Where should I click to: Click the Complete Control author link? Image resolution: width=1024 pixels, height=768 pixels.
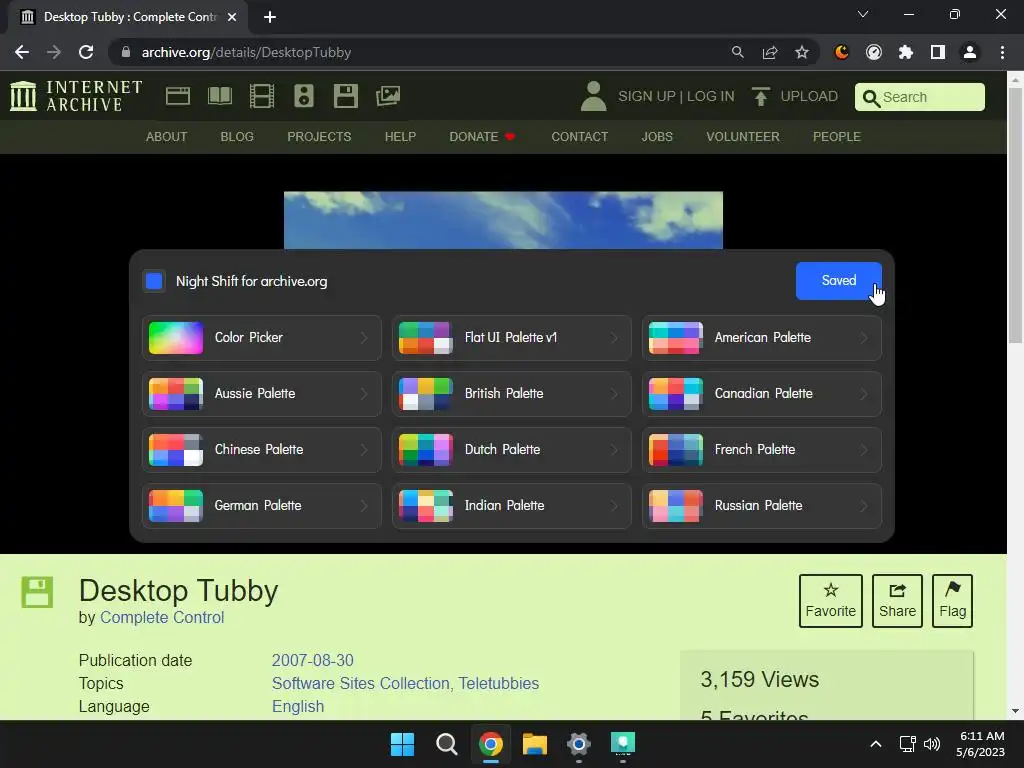click(x=162, y=618)
